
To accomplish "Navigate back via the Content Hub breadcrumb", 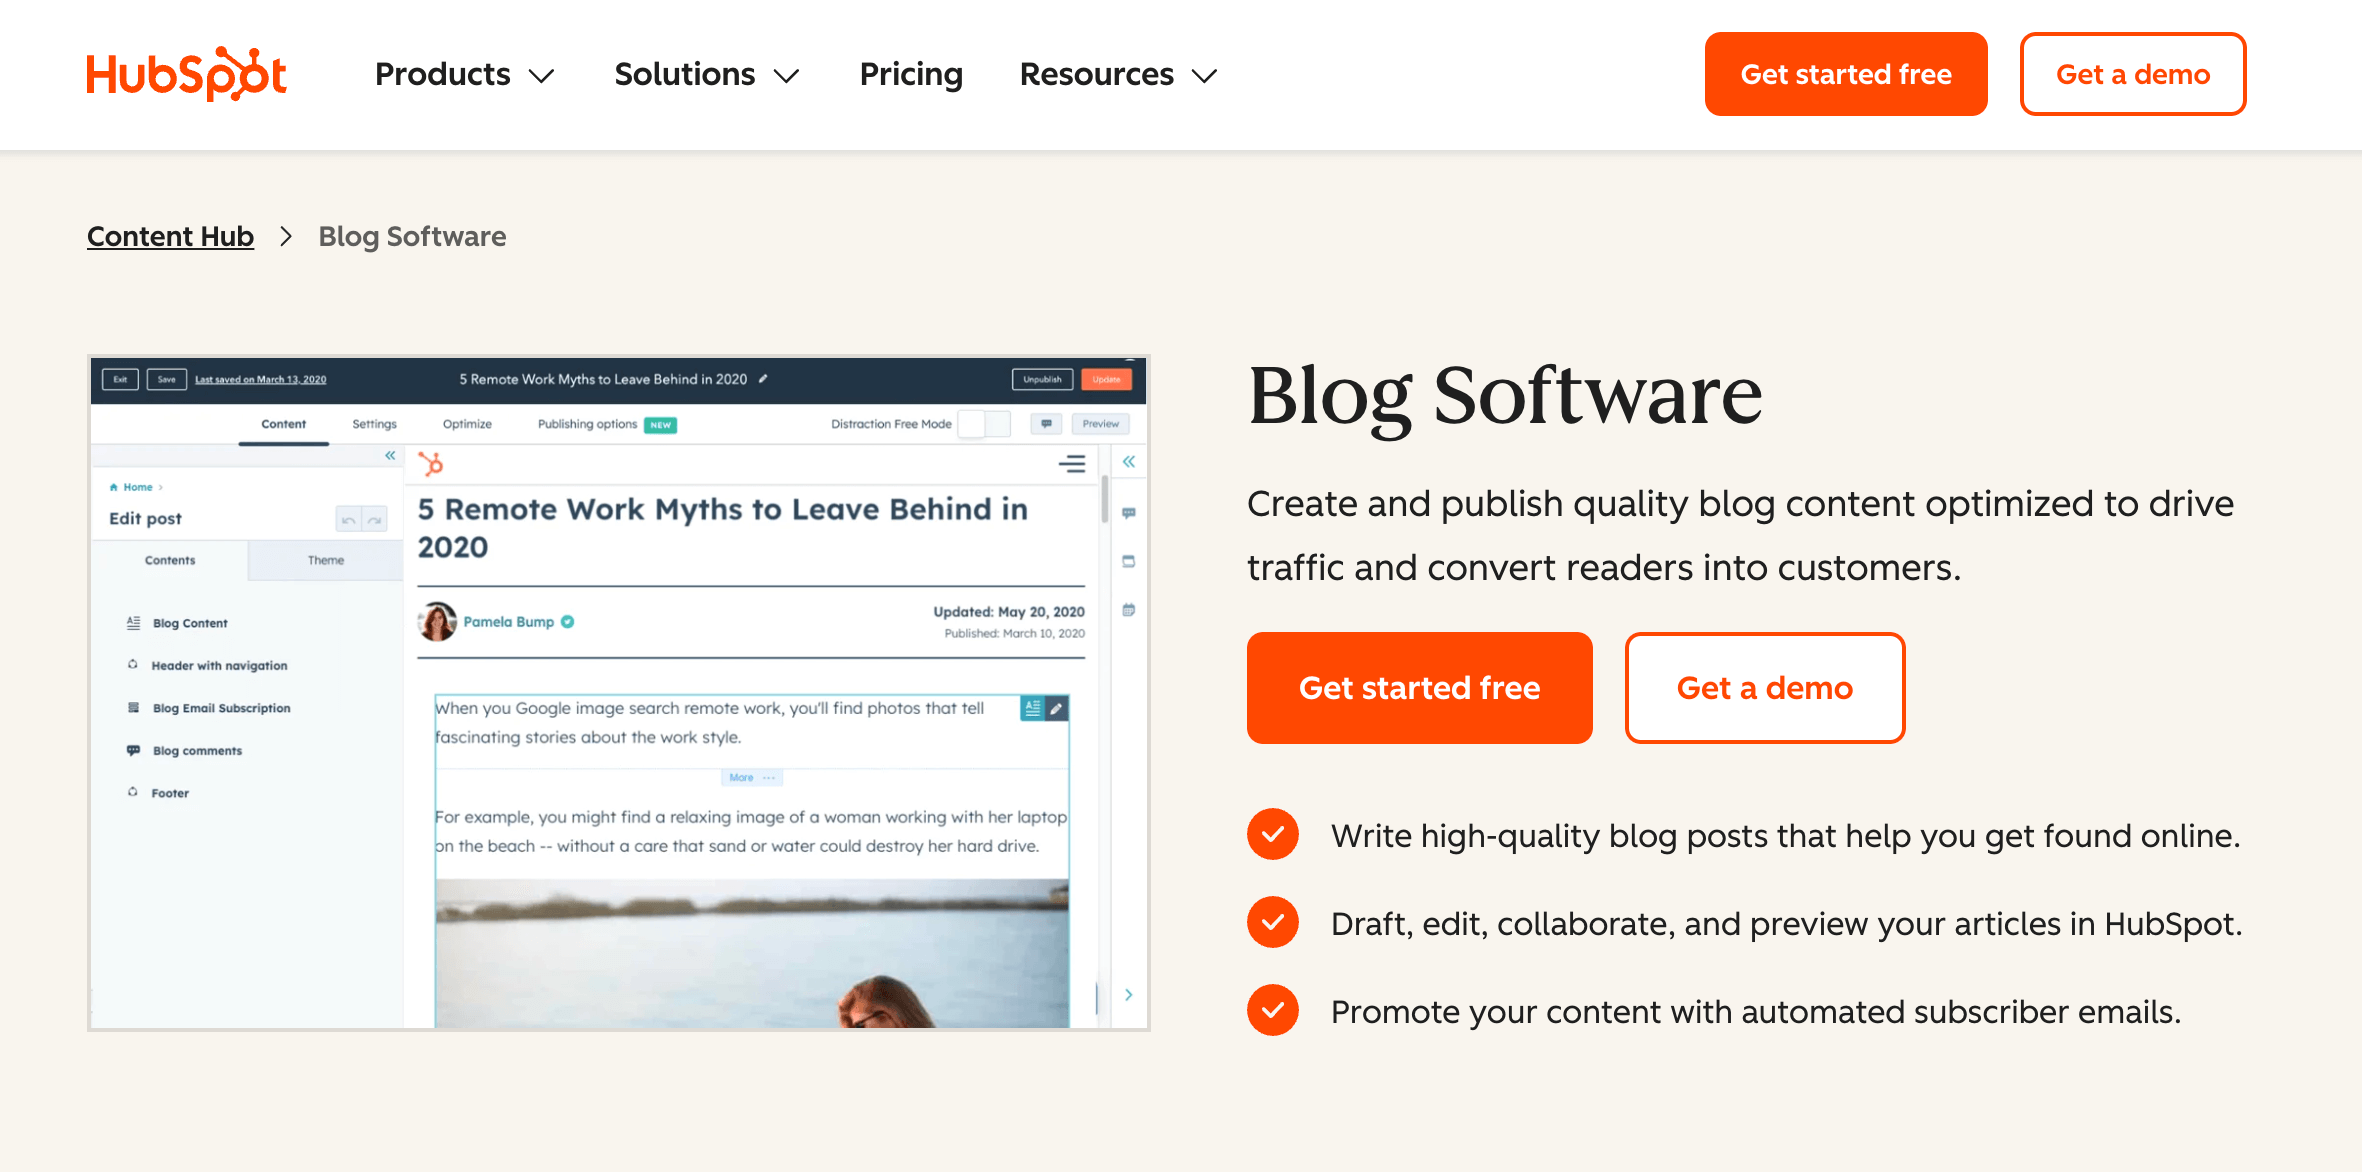I will click(x=170, y=236).
